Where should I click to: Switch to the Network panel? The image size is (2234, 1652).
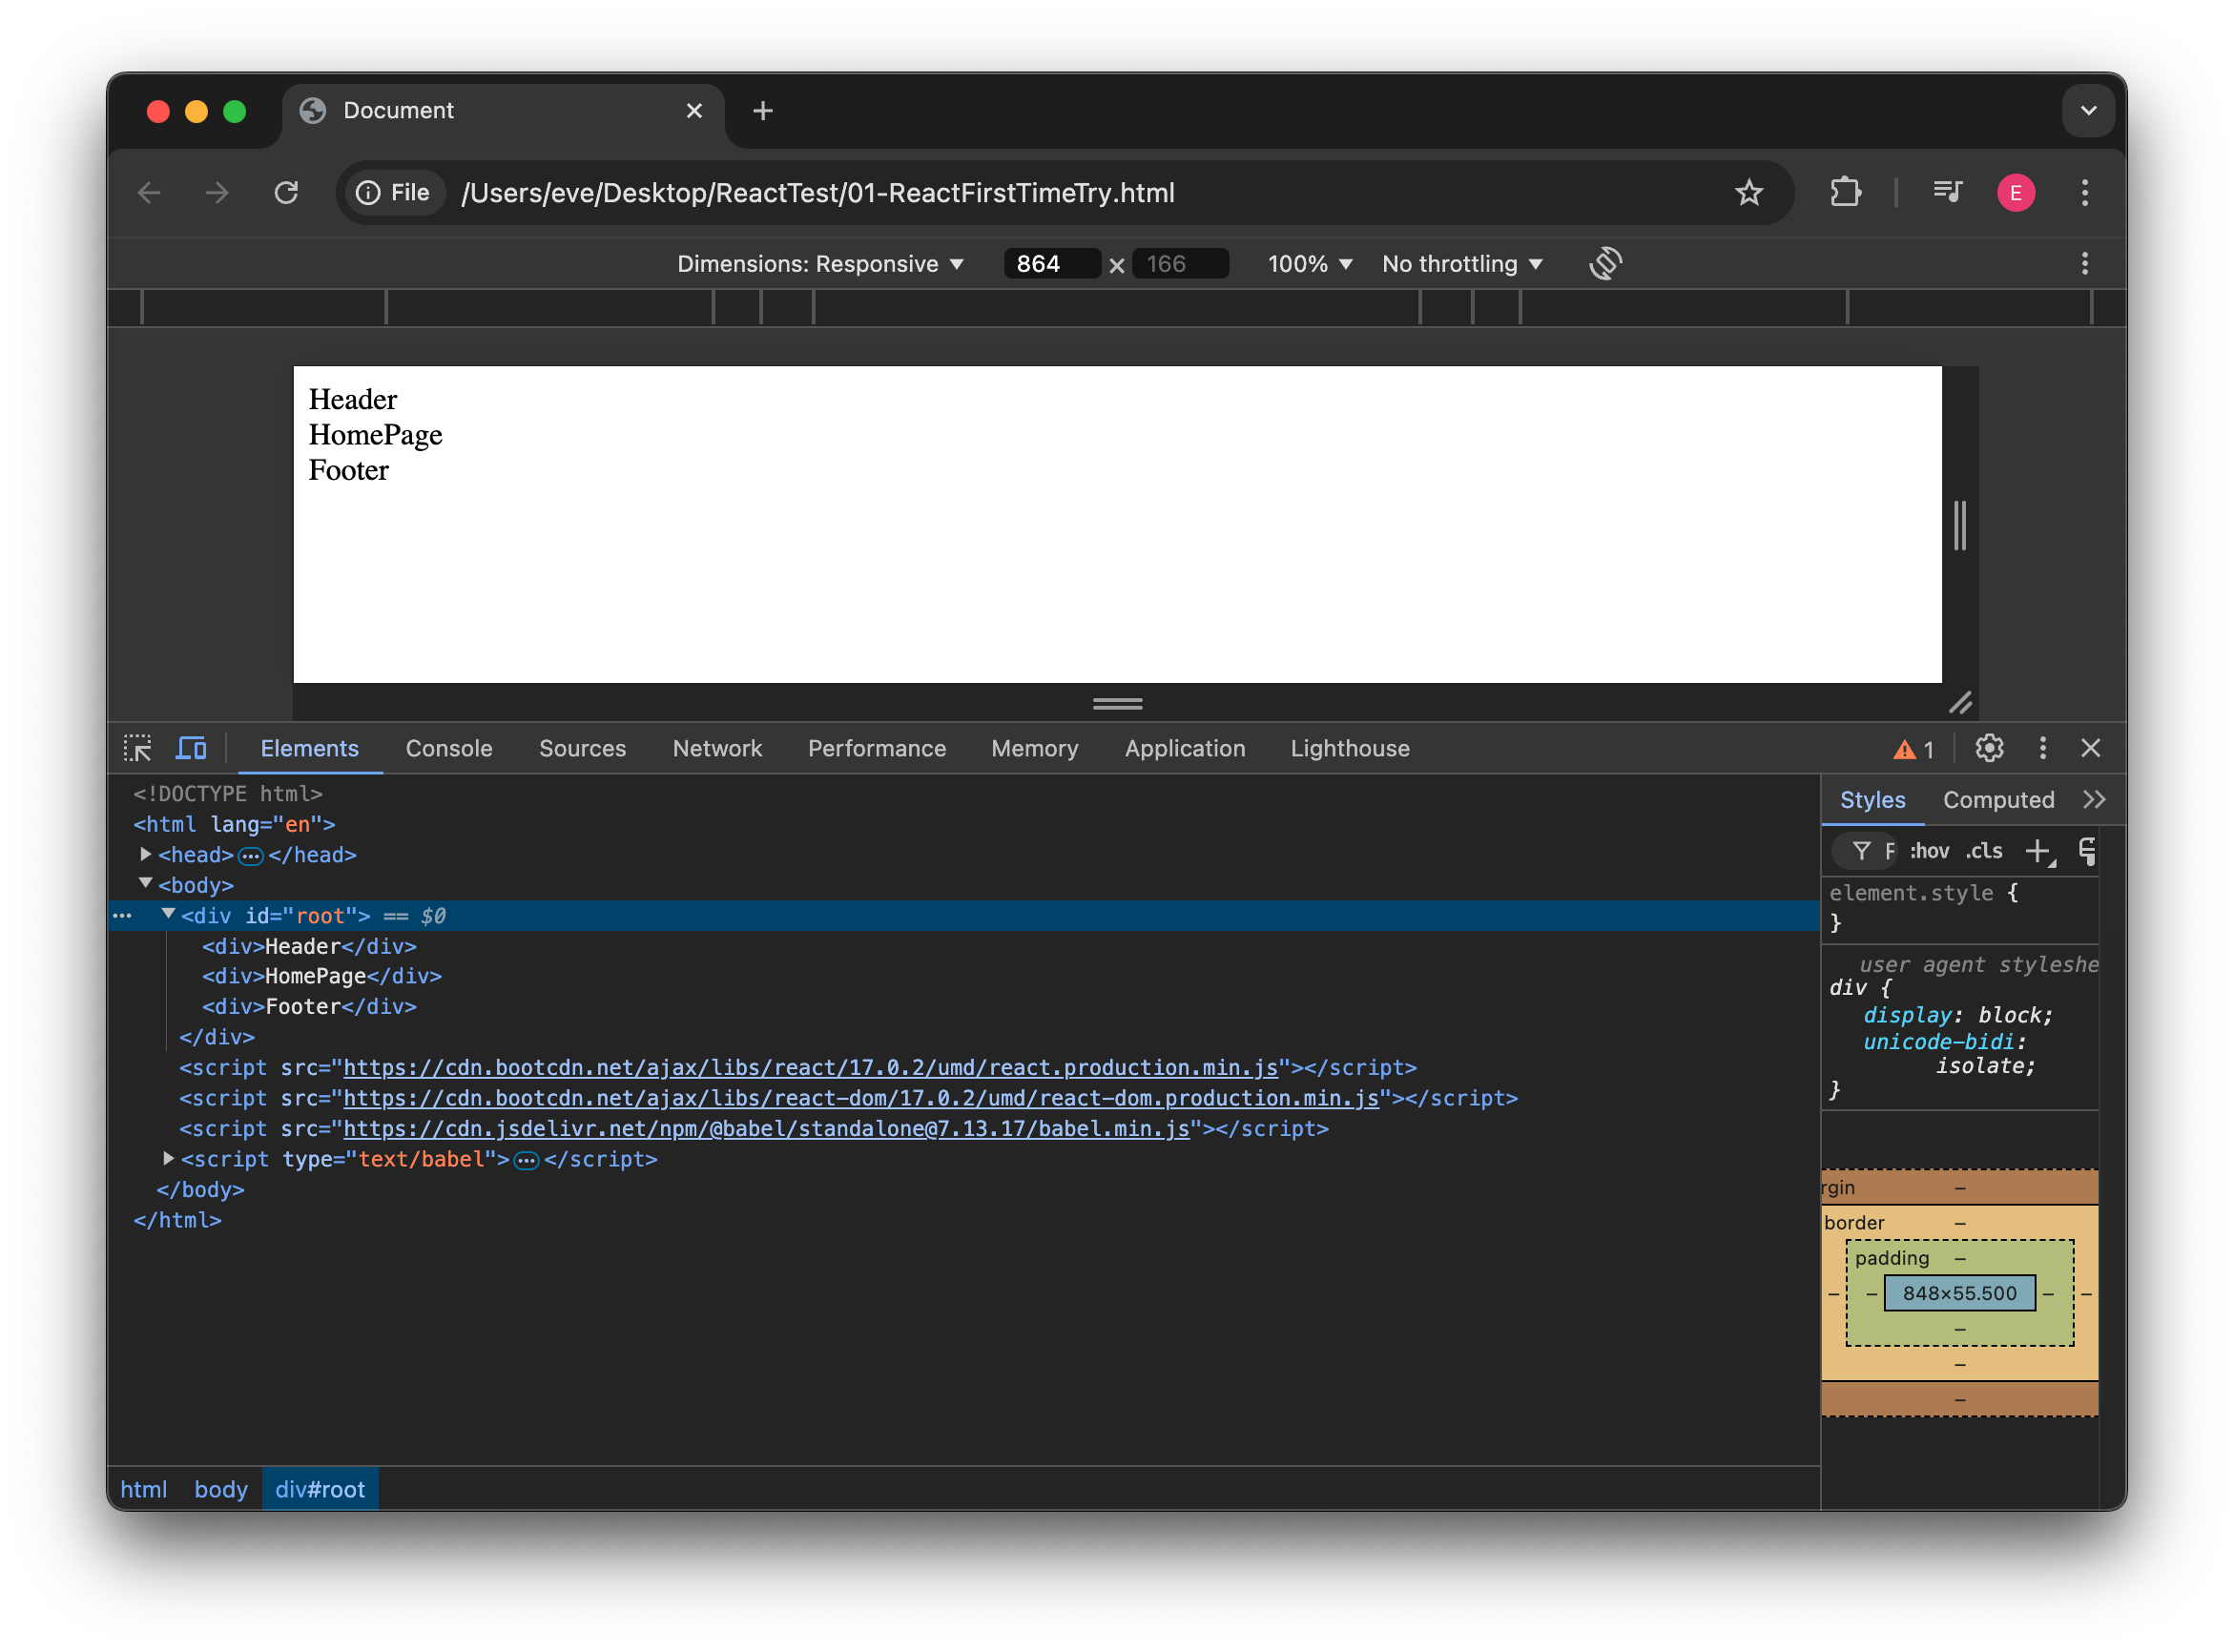click(x=717, y=748)
